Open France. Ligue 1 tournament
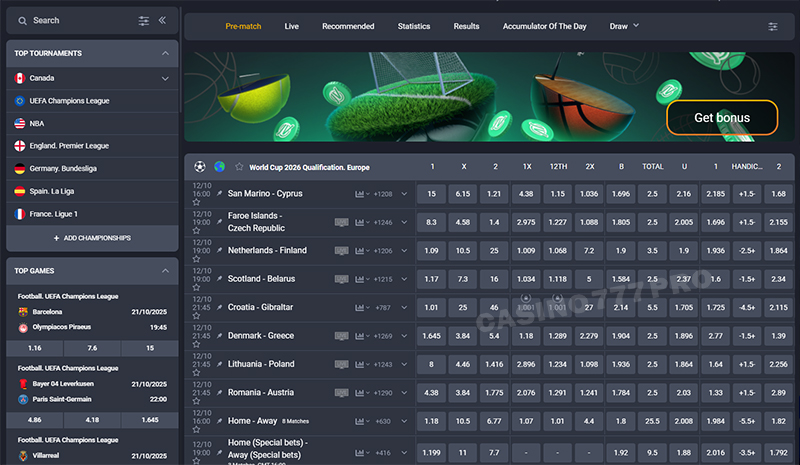 pos(92,214)
